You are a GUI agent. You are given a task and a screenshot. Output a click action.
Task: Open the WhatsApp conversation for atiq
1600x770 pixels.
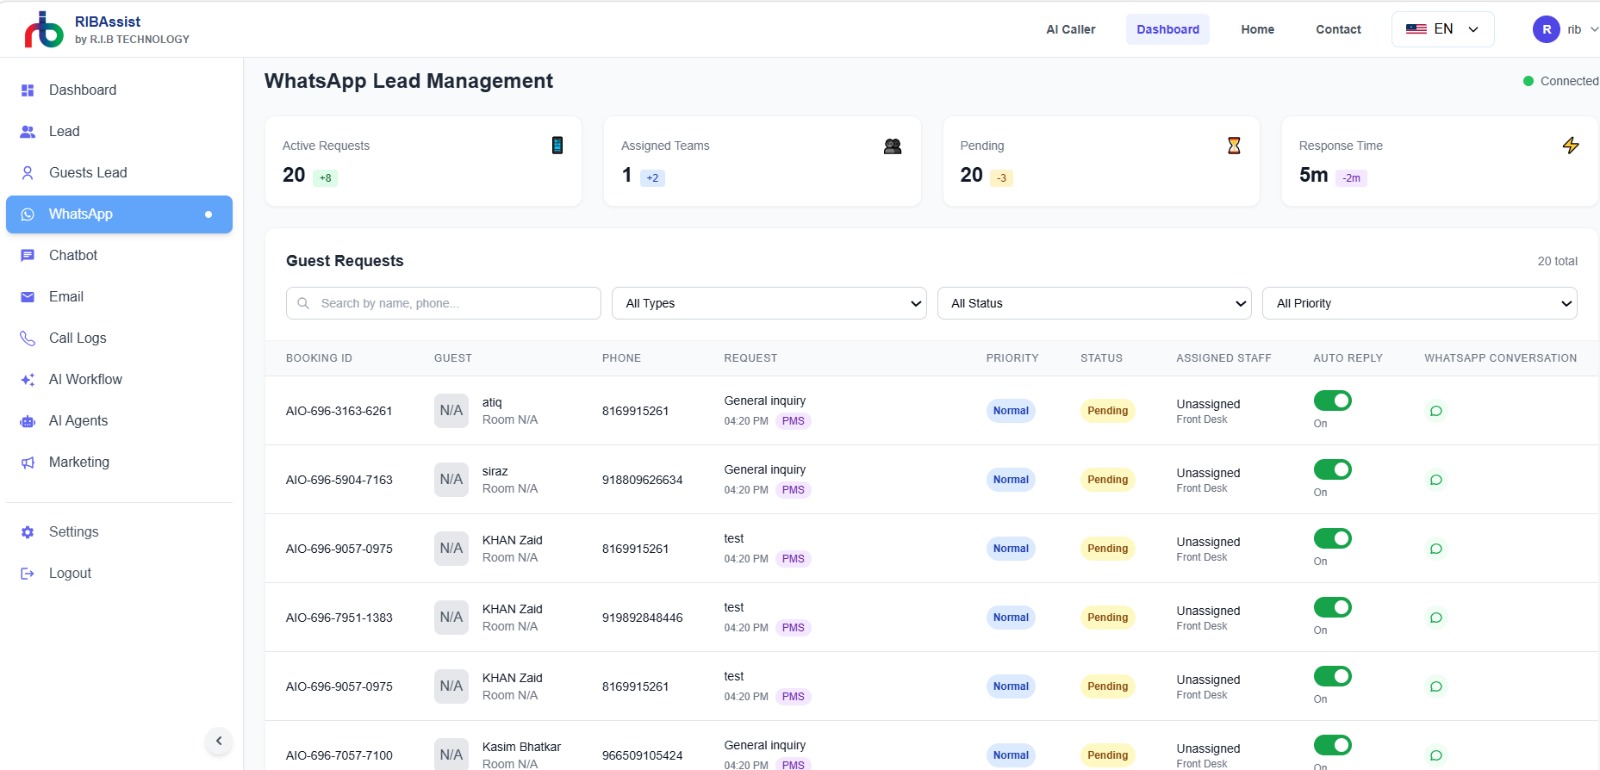pos(1436,411)
